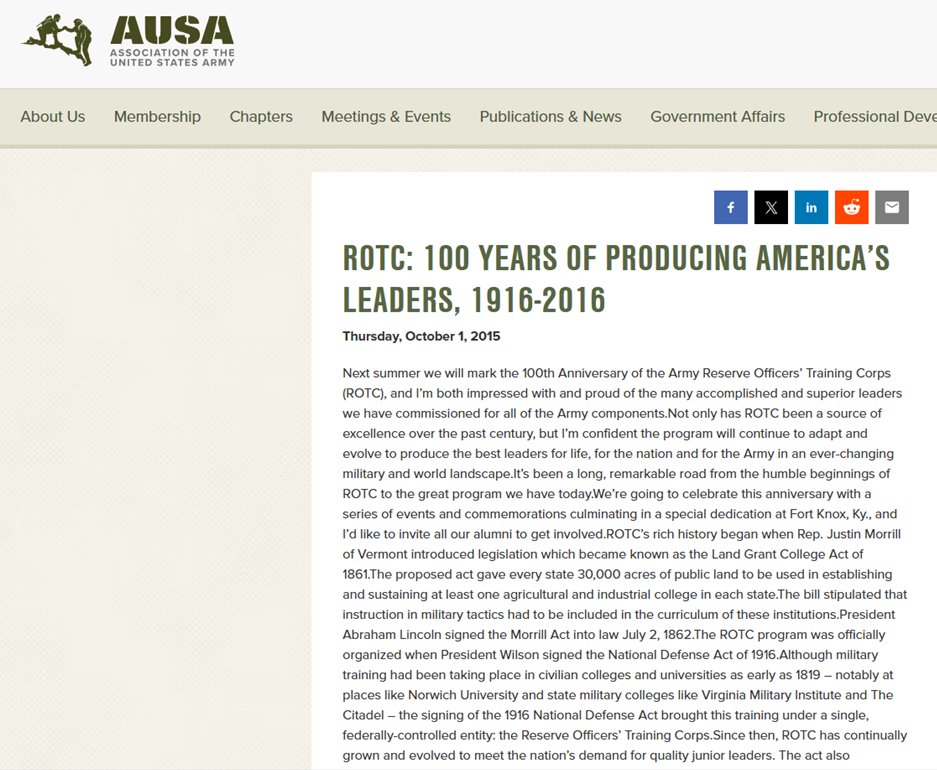Click the "Association of the United States Army" tagline
The width and height of the screenshot is (937, 770).
tap(172, 57)
